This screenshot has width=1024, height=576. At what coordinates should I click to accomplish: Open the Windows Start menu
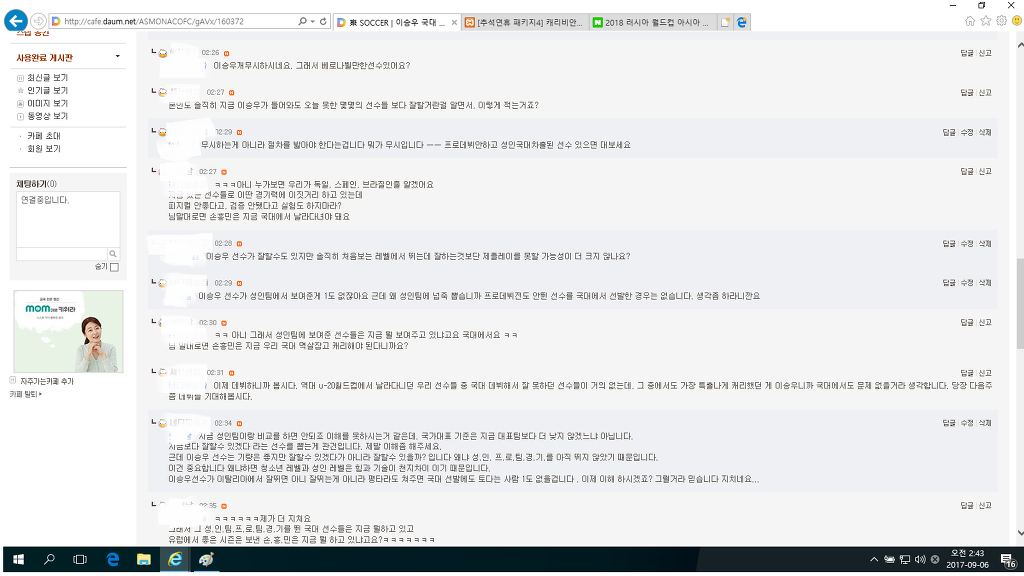pyautogui.click(x=18, y=560)
